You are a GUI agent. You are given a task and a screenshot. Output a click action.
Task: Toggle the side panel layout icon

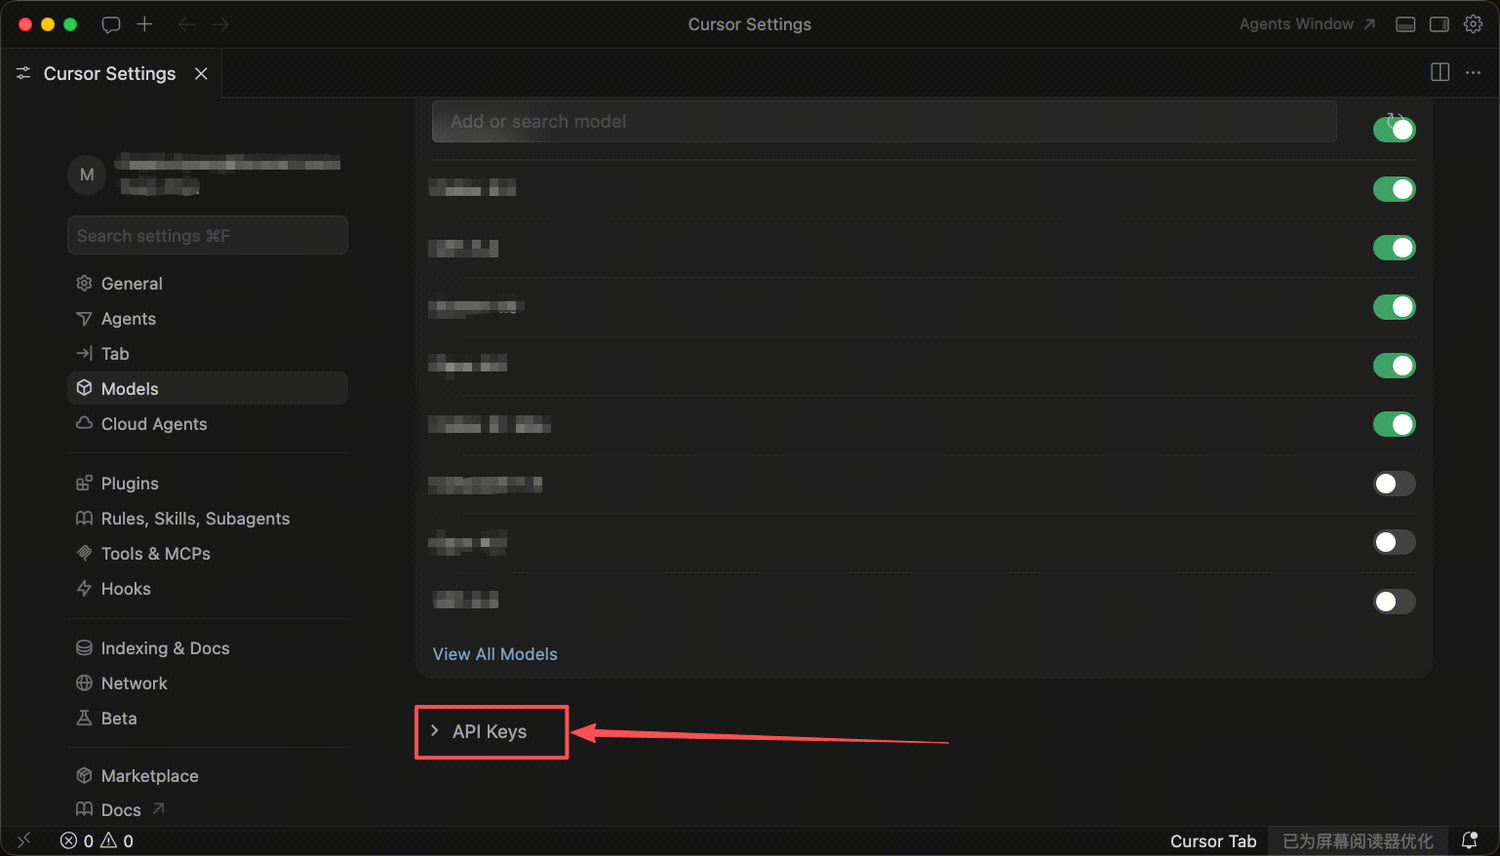coord(1439,24)
